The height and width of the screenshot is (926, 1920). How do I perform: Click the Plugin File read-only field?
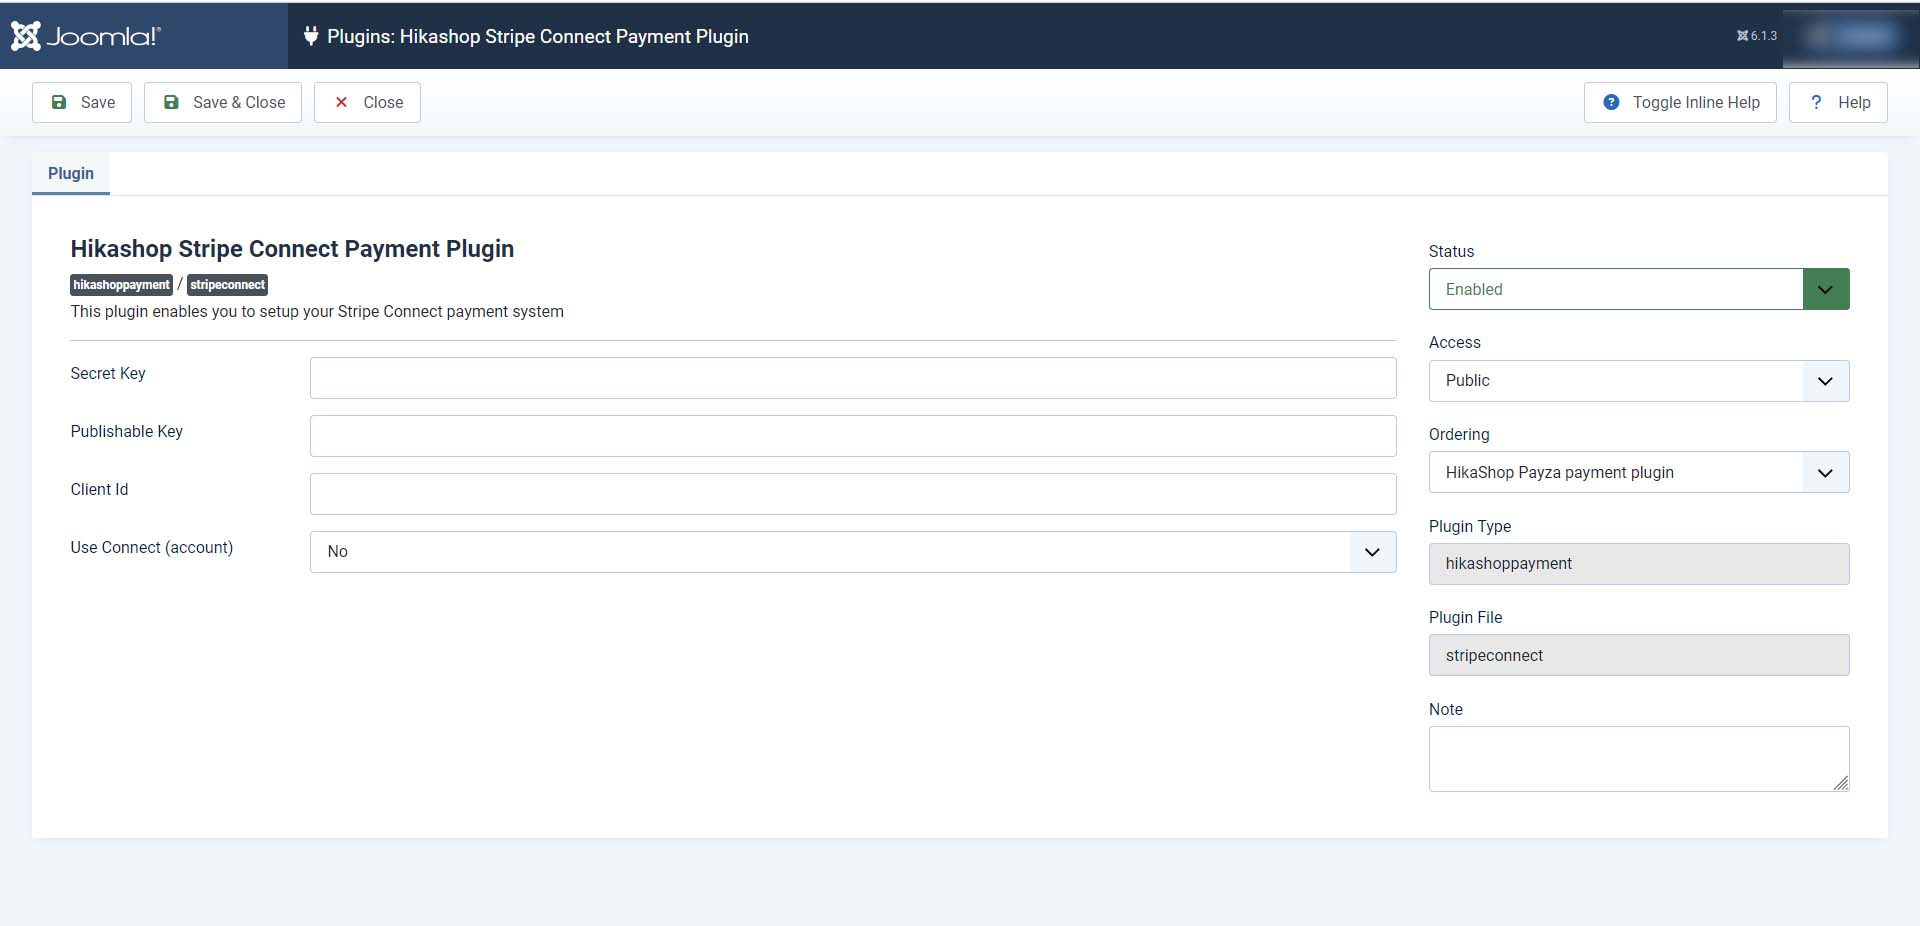point(1639,655)
